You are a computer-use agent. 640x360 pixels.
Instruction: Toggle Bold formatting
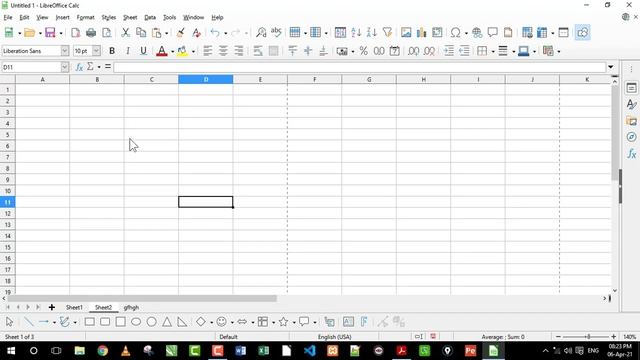point(112,51)
